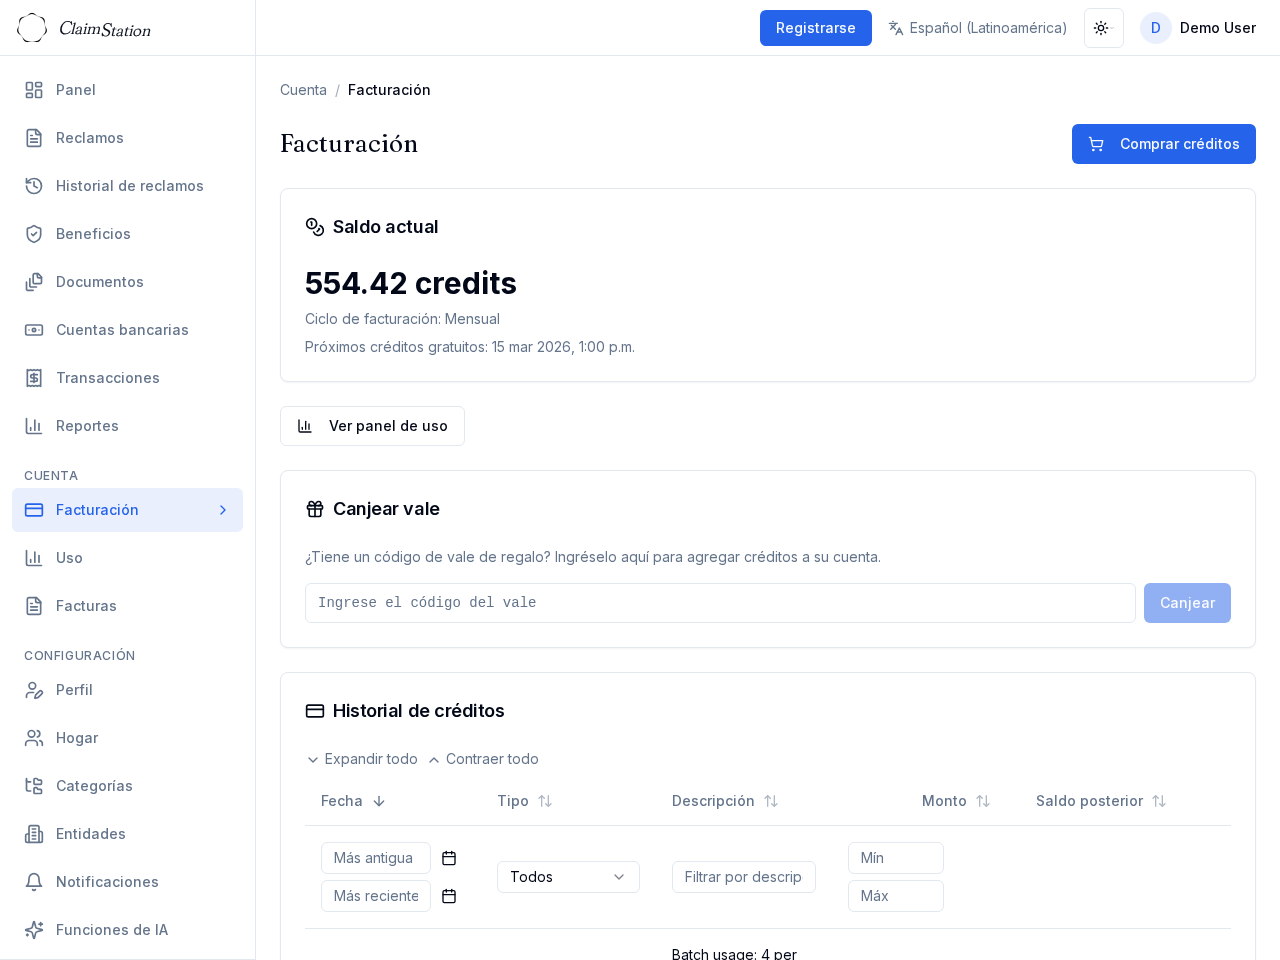Click the Funciones de IA sparkle icon

(34, 930)
